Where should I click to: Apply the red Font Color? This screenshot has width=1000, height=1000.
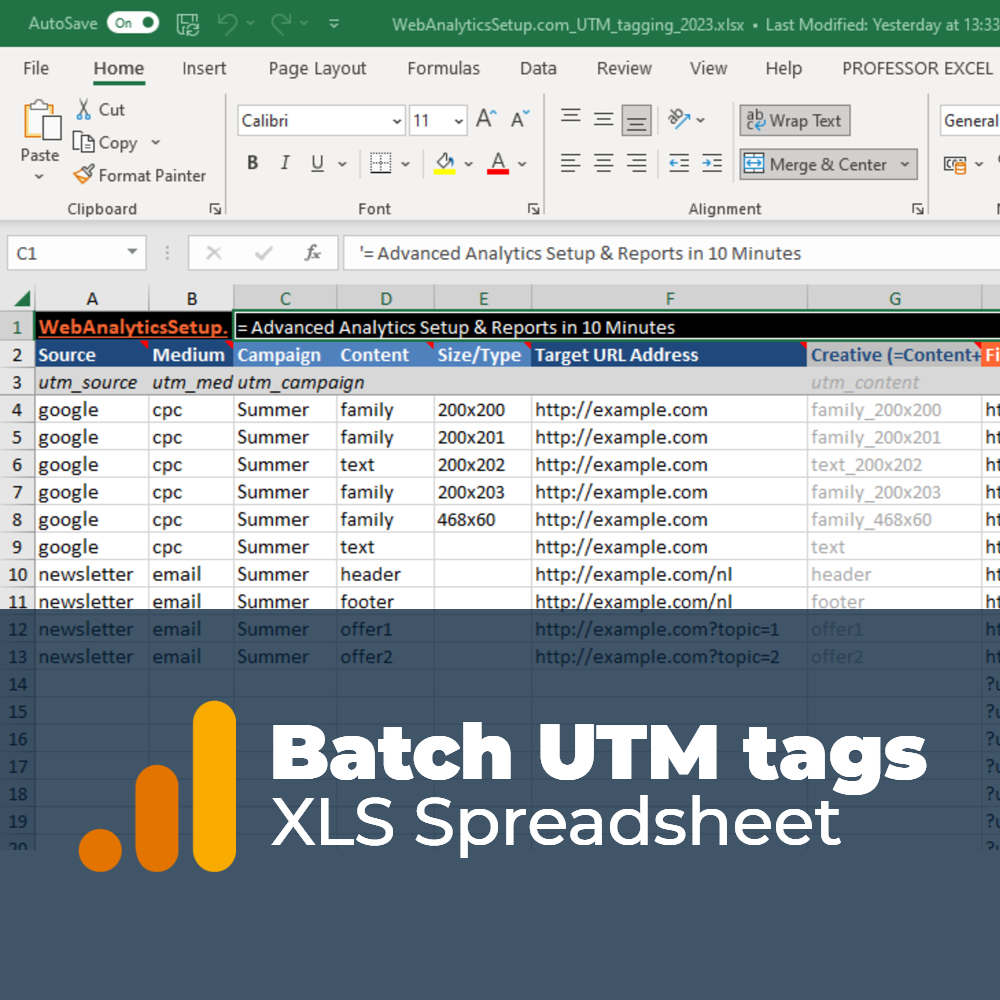coord(498,163)
